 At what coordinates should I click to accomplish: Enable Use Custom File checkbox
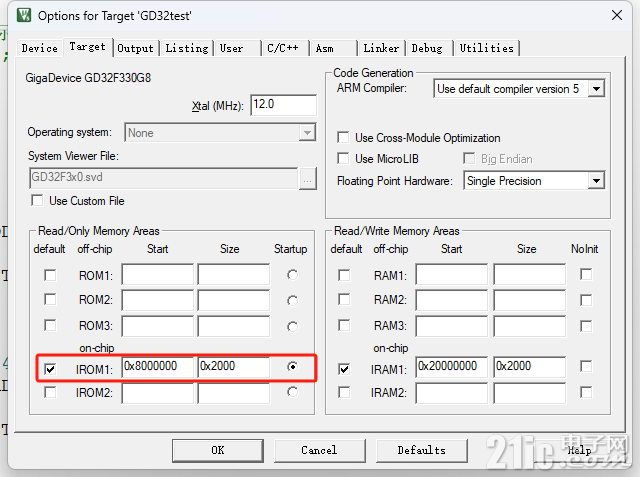[38, 201]
